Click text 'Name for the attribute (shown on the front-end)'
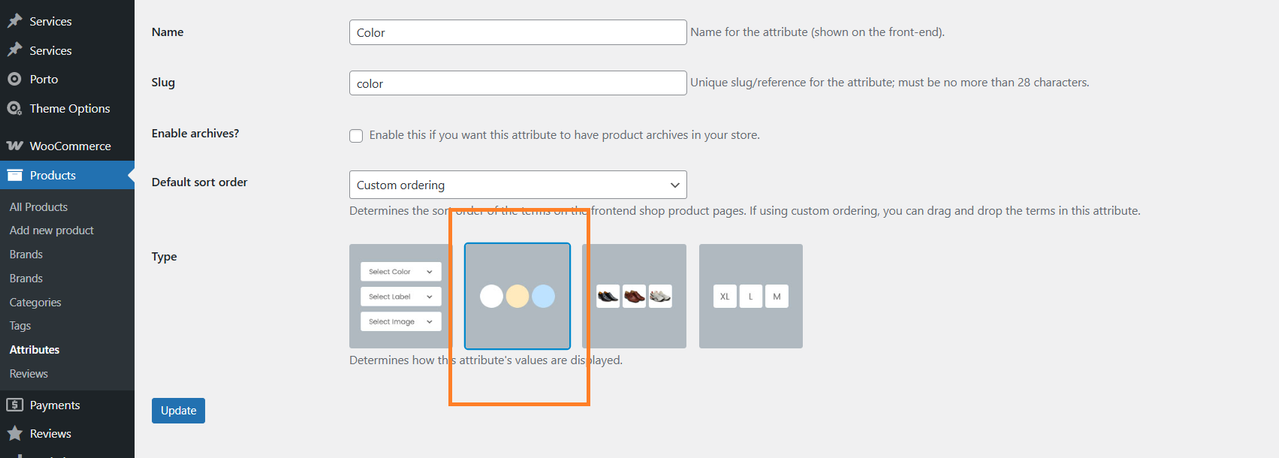 818,32
